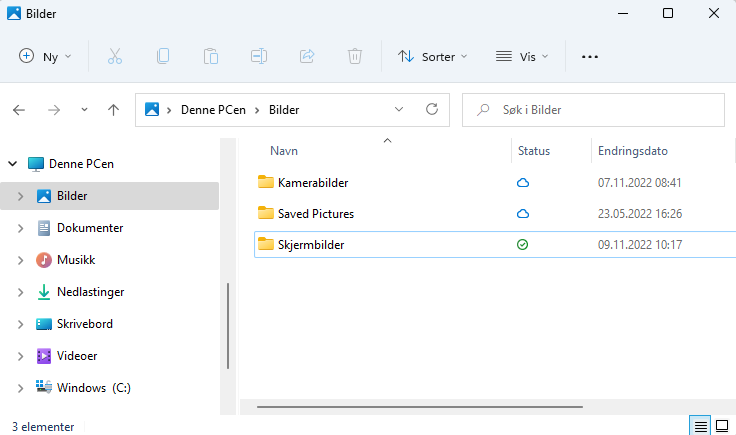This screenshot has height=435, width=736.
Task: Click date 07.11.2022 08:41 cell
Action: point(639,183)
